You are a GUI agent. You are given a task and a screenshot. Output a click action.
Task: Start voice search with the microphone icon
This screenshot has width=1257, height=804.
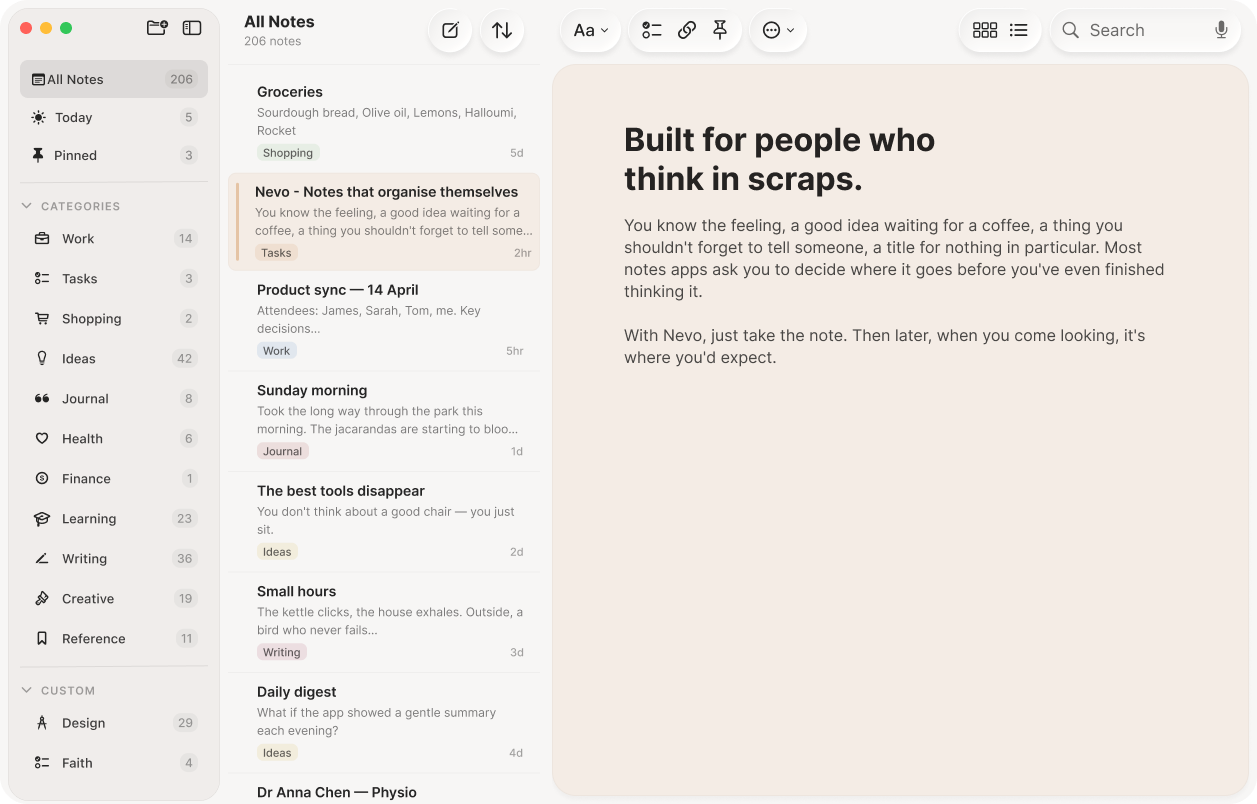point(1221,30)
